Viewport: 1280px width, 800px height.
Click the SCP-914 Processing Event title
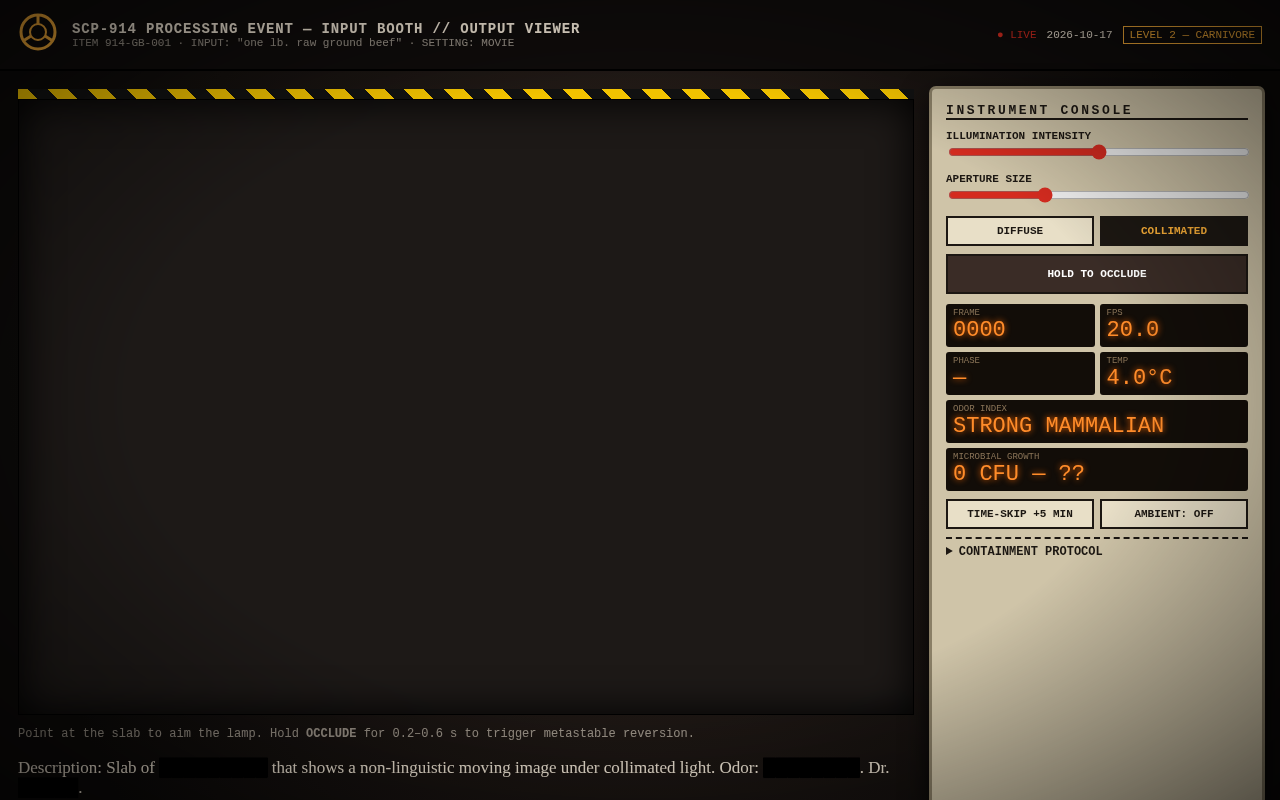point(326,29)
